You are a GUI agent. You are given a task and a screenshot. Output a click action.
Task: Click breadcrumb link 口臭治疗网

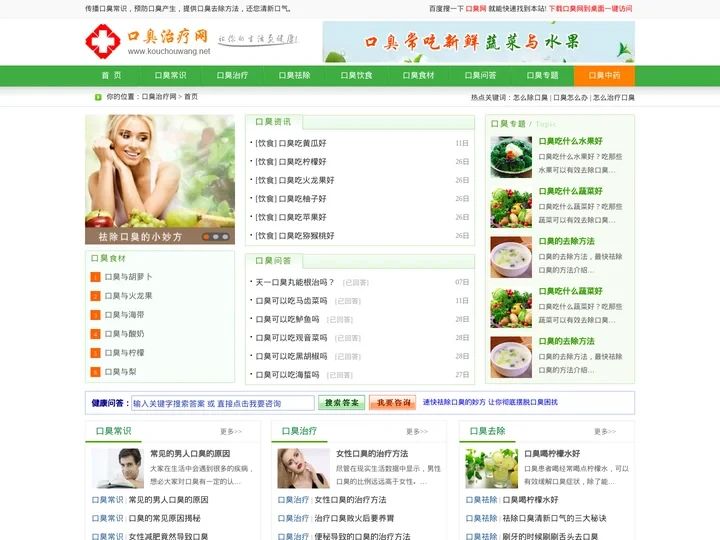[159, 97]
